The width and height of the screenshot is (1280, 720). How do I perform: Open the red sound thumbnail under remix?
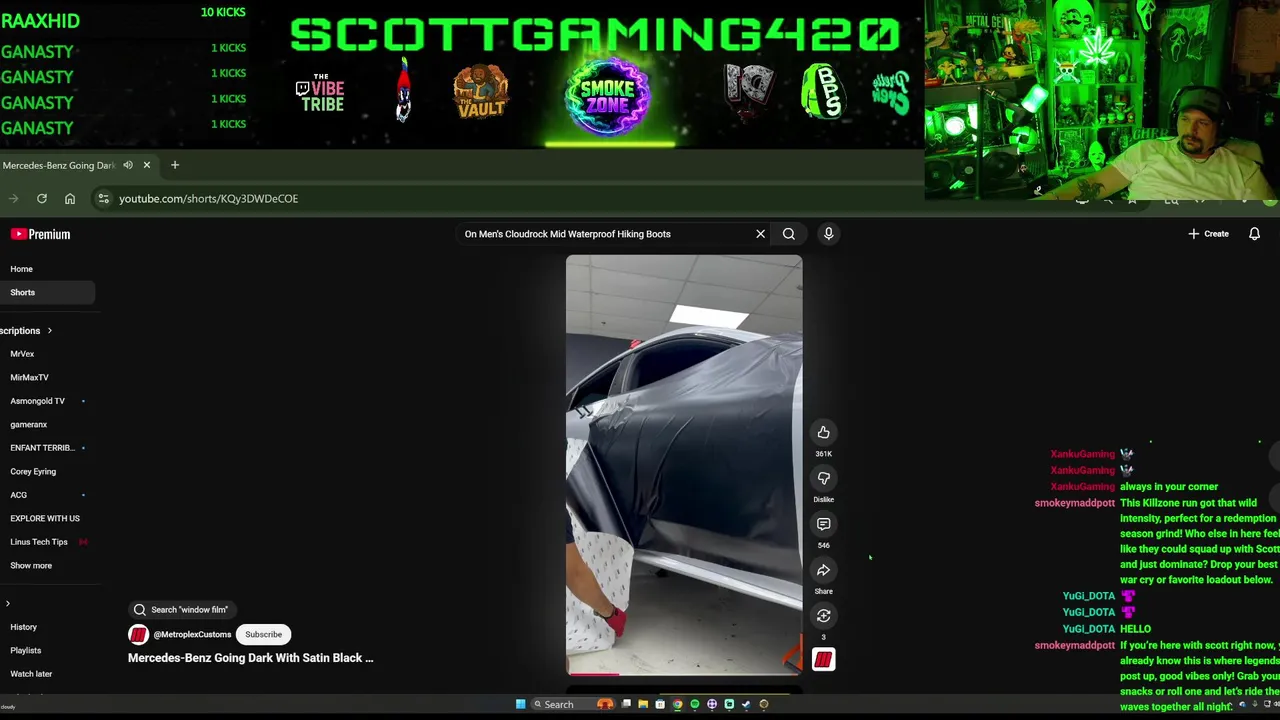click(x=823, y=659)
